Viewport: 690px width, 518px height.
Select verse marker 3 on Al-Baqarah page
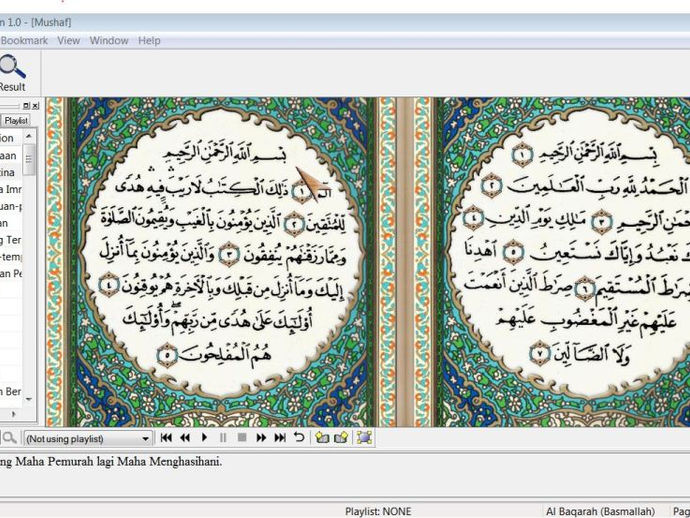click(229, 254)
